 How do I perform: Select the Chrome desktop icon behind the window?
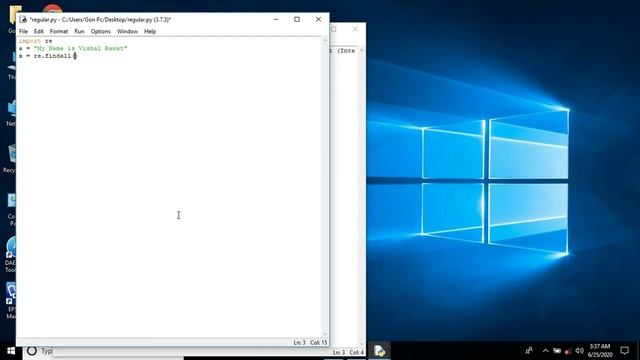[x=52, y=9]
